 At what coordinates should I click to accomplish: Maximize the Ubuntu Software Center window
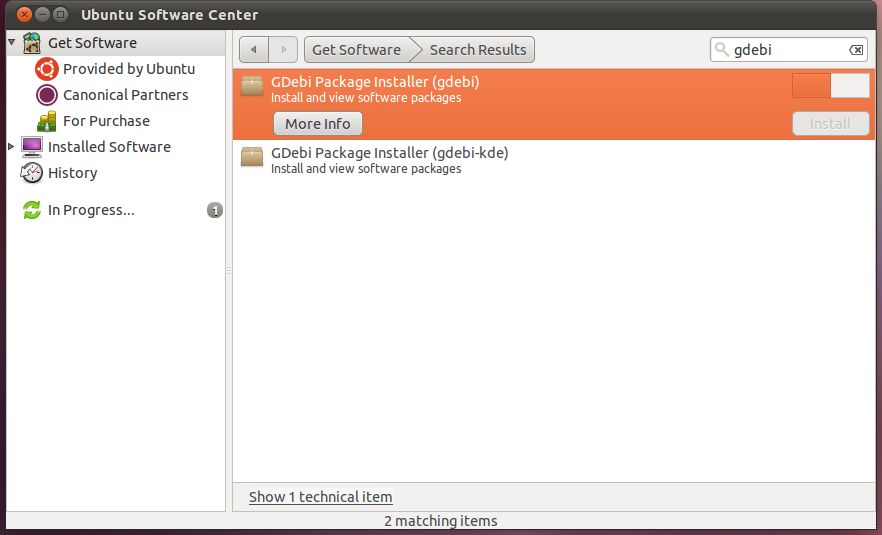[x=60, y=14]
